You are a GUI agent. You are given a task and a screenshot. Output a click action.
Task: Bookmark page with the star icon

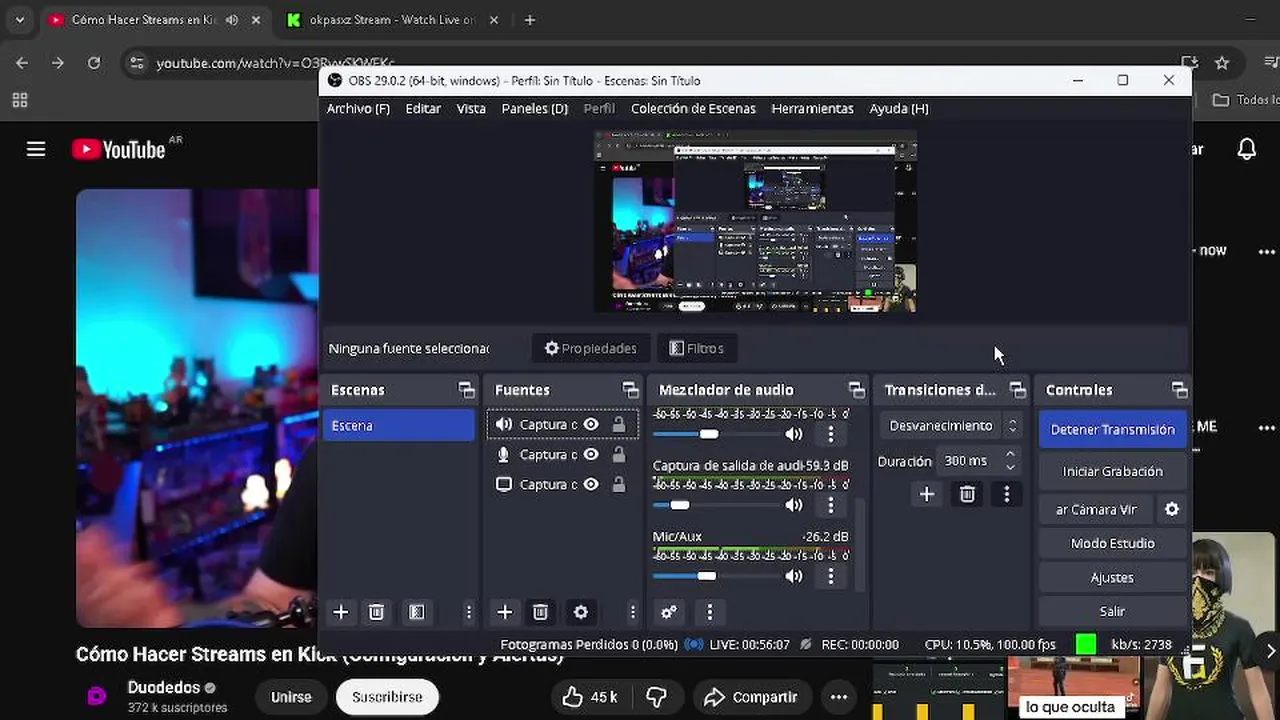coord(1222,63)
